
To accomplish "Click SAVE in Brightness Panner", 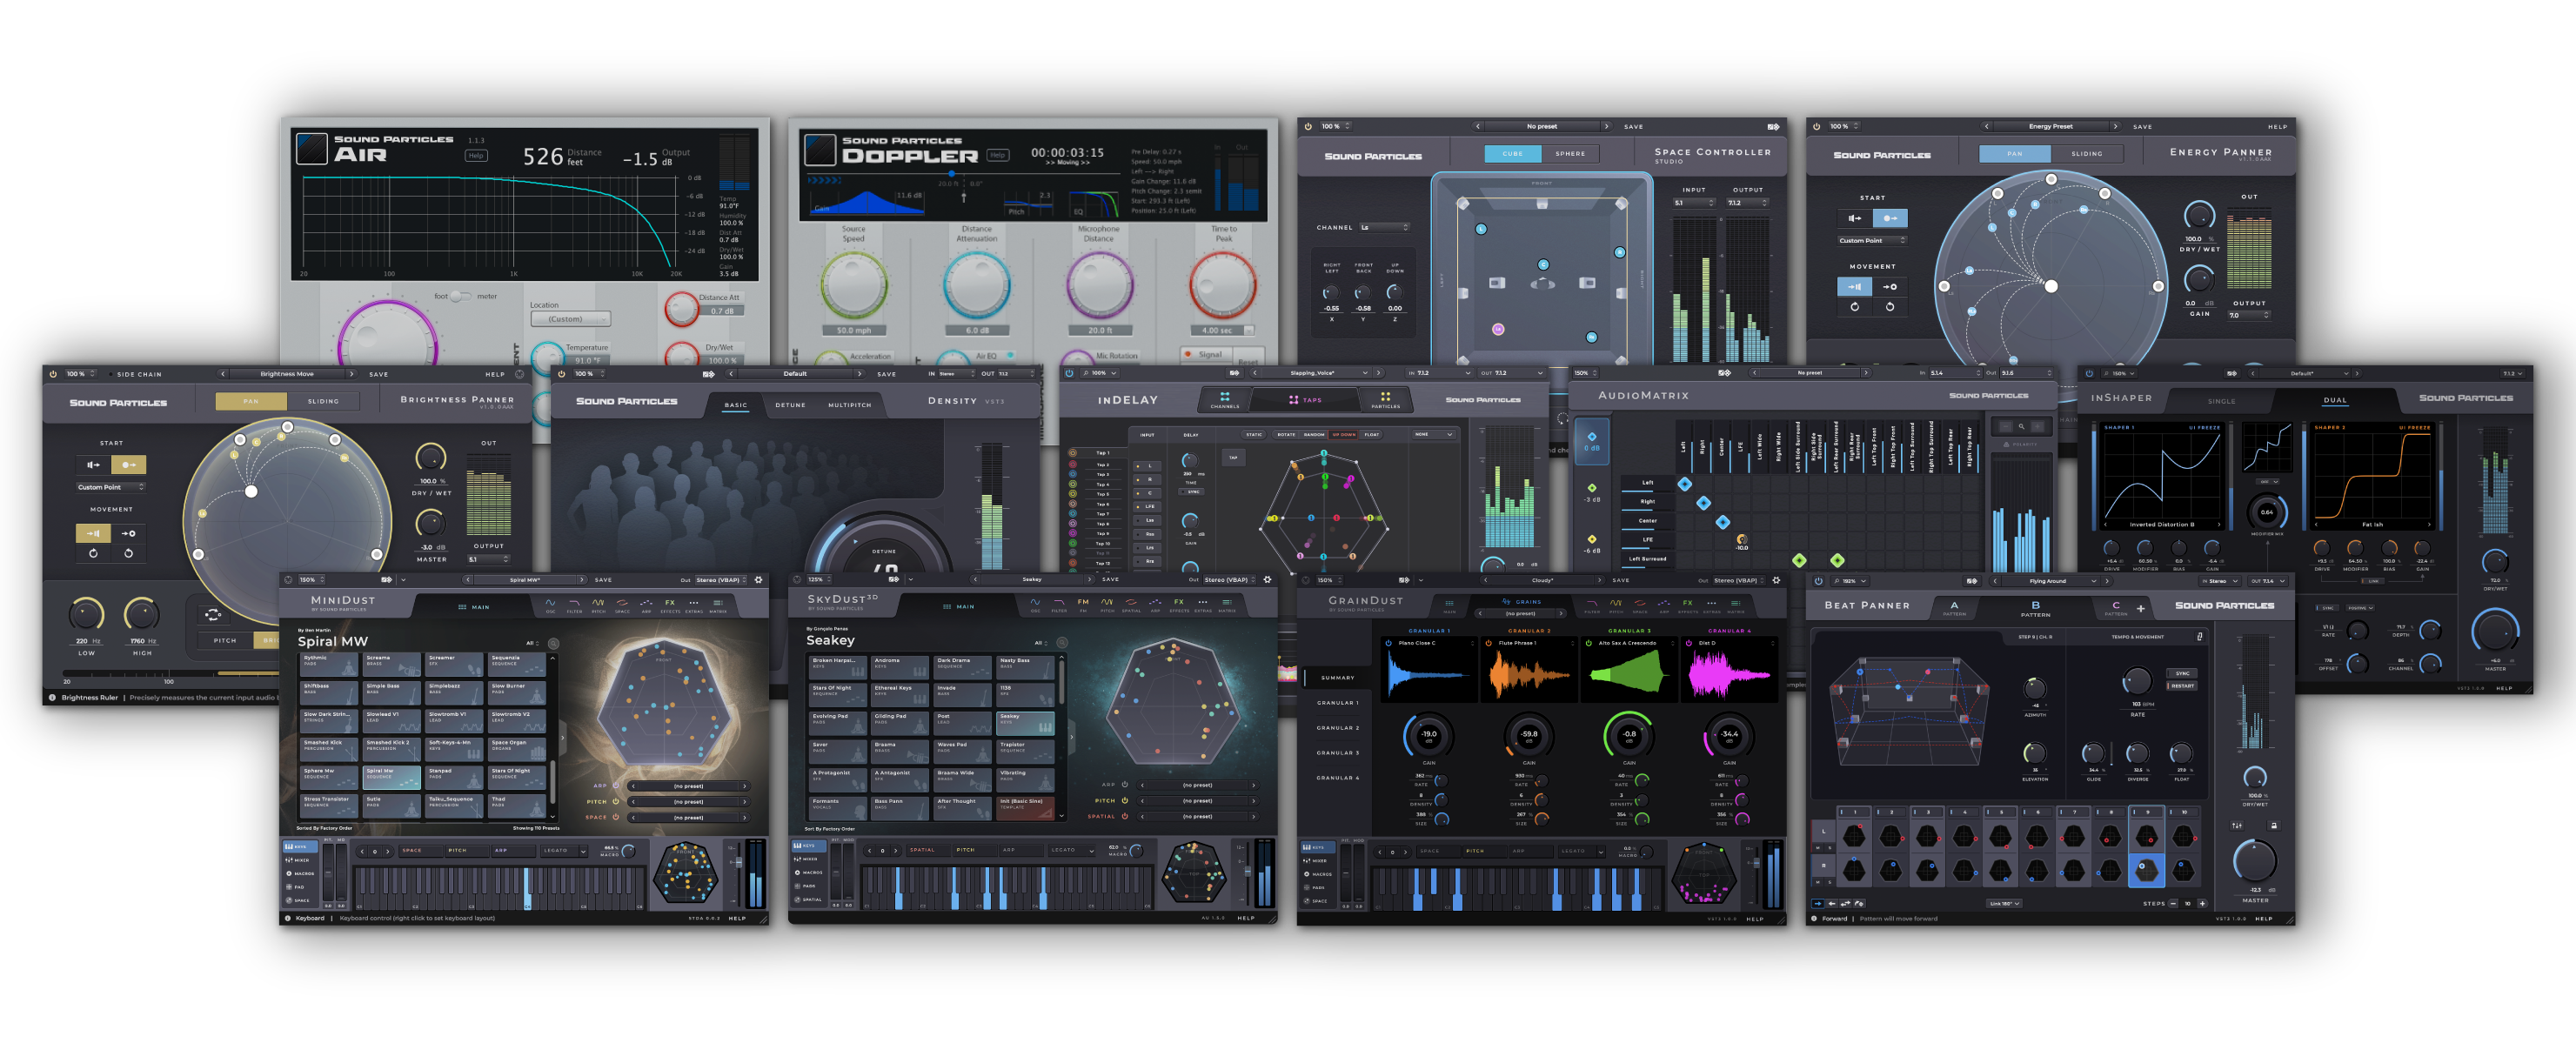I will 379,374.
